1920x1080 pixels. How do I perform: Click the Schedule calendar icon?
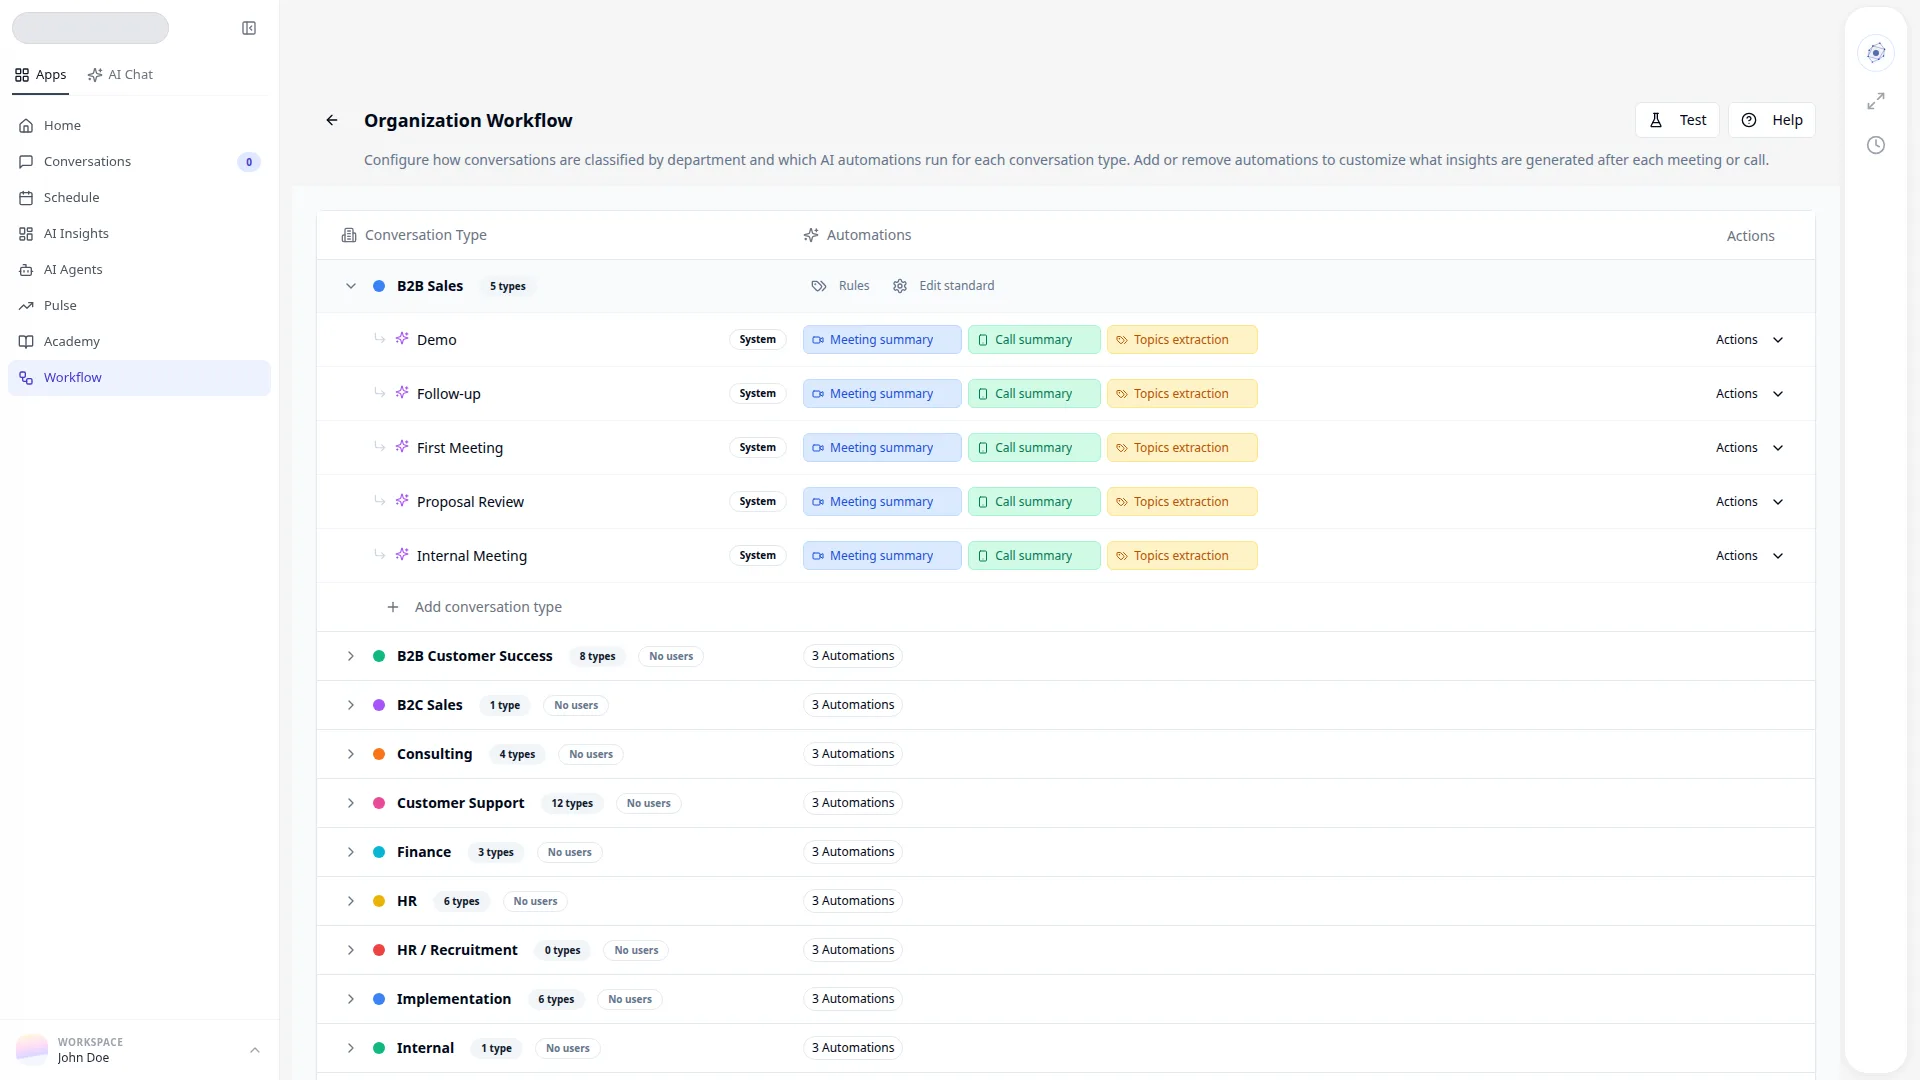(26, 198)
